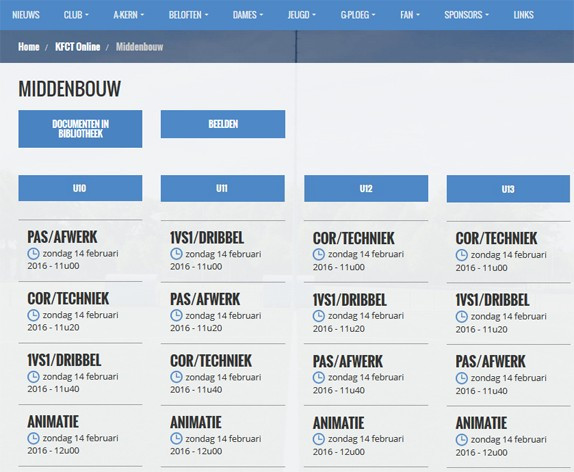Go to NIEUWS in the navigation bar
This screenshot has width=574, height=472.
pos(26,15)
